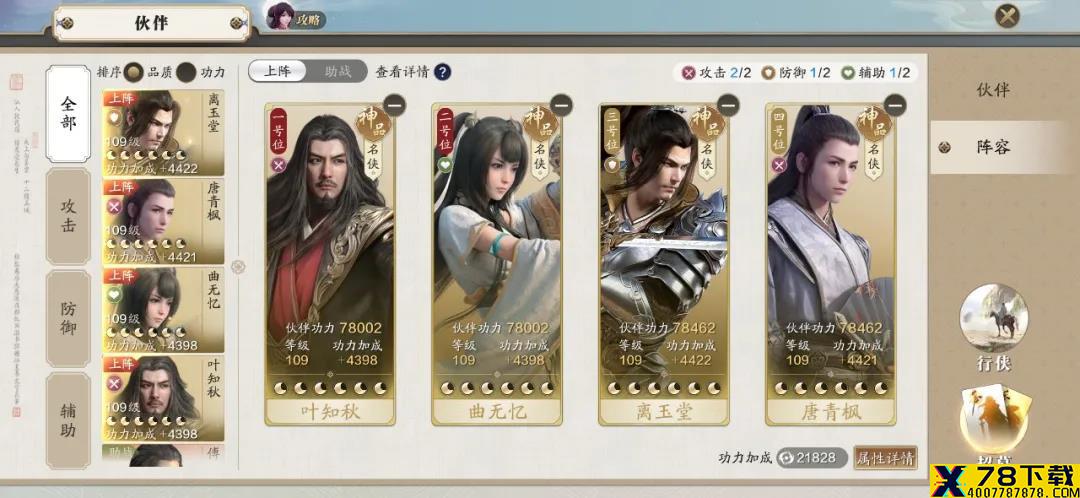
Task: Filter partners by the 辅助 tab
Action: [x=68, y=420]
